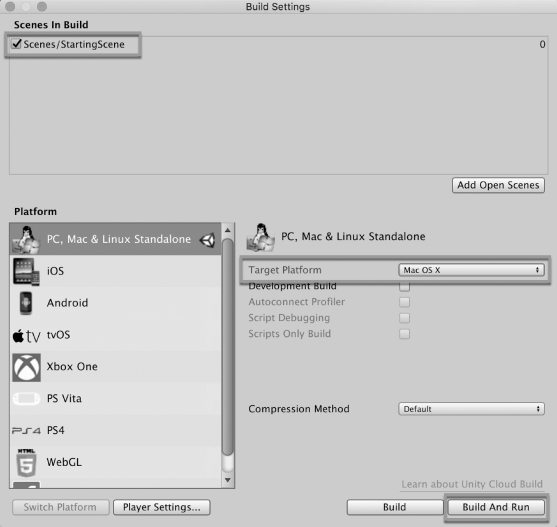Select PS Vita platform row
Image resolution: width=557 pixels, height=527 pixels.
[x=115, y=398]
